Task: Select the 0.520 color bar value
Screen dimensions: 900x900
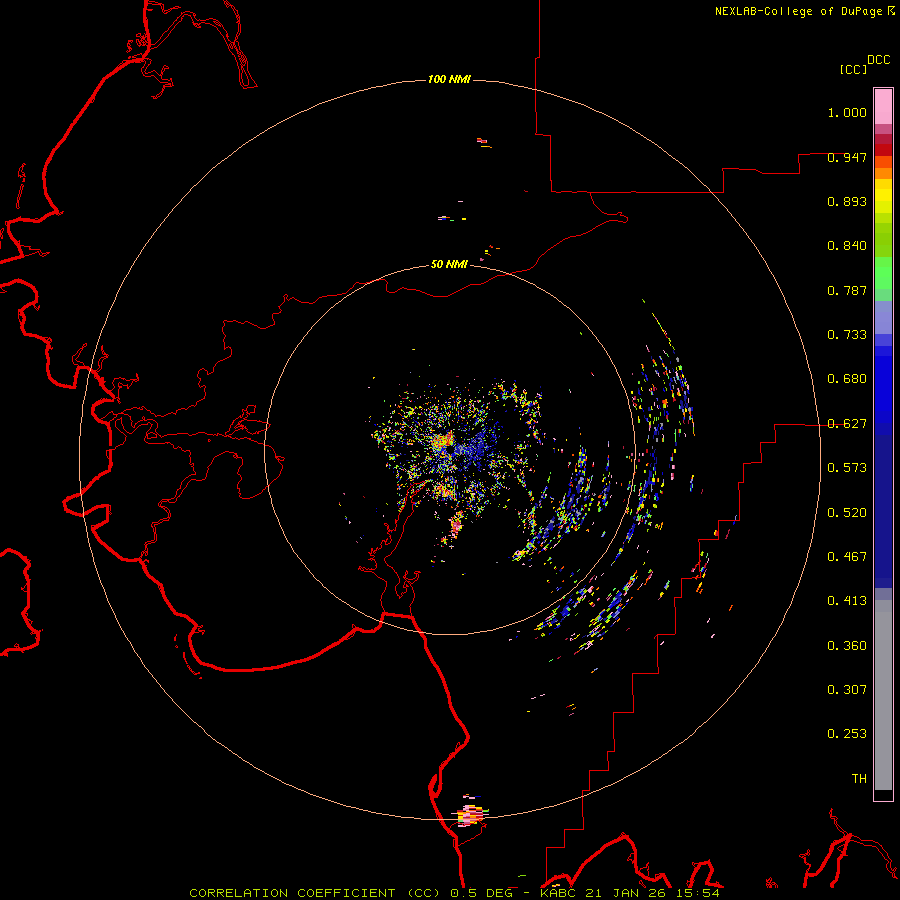Action: pyautogui.click(x=847, y=513)
